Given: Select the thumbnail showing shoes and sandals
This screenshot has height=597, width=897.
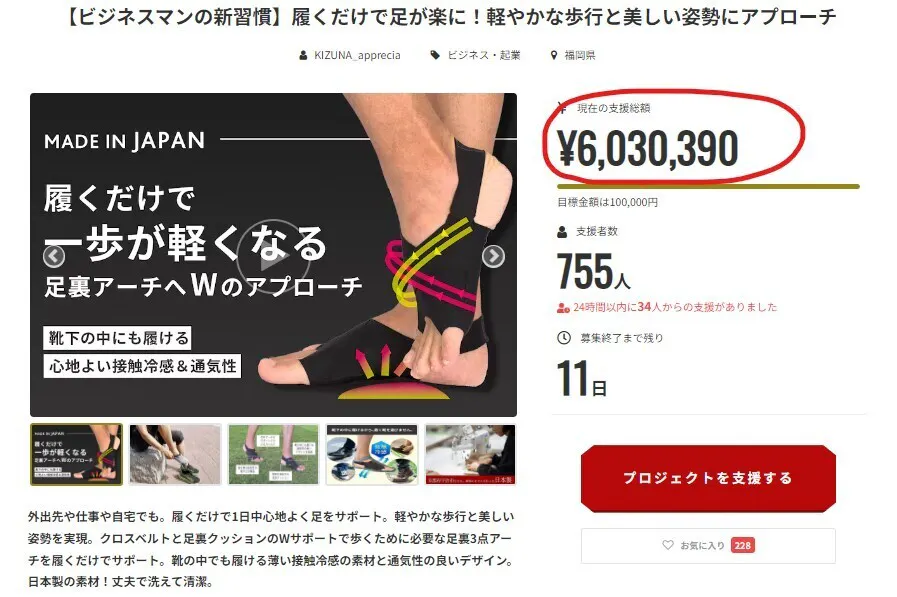Looking at the screenshot, I should 372,454.
